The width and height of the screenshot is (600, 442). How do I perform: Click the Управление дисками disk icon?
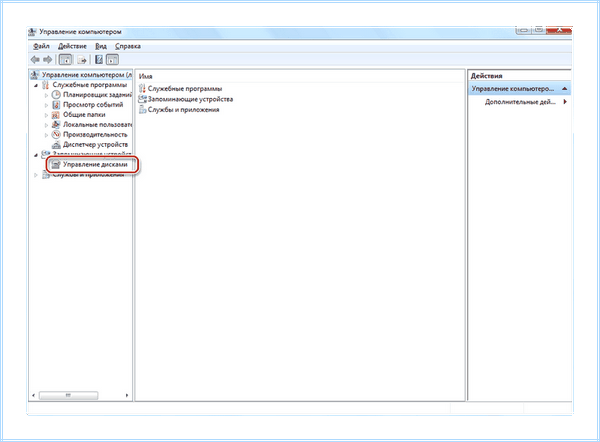[x=56, y=165]
